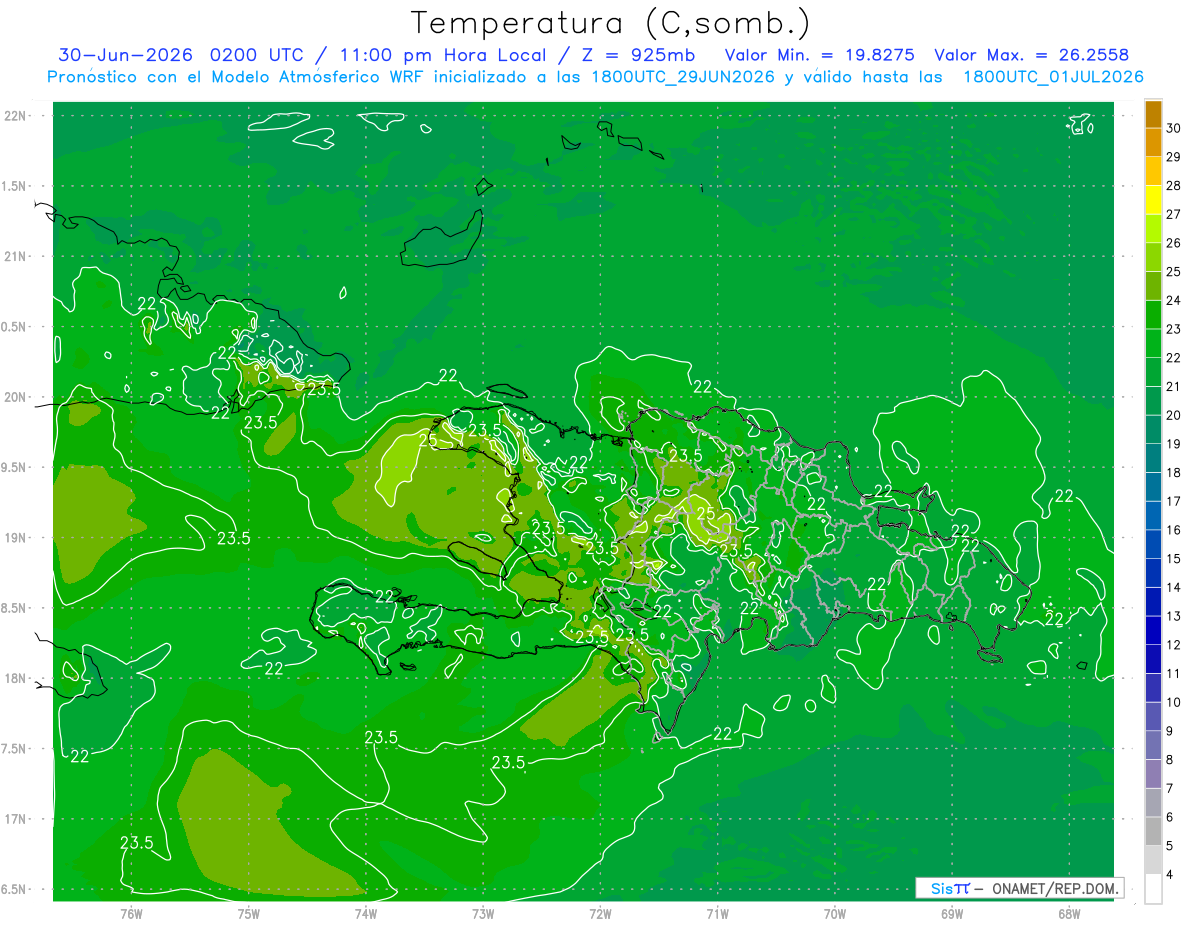This screenshot has height=927, width=1200.
Task: Select the date text "30-Jun-2026"
Action: (x=126, y=55)
